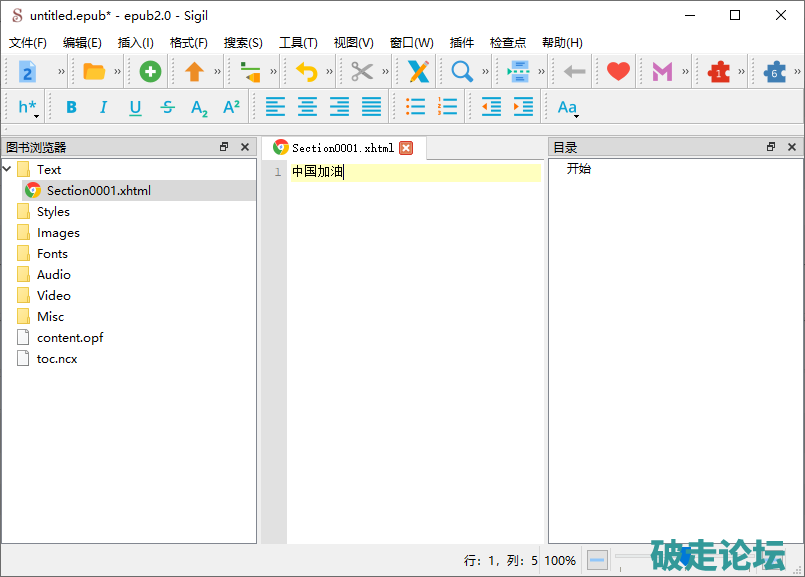805x577 pixels.
Task: Click the Cut scissors icon
Action: pyautogui.click(x=361, y=71)
